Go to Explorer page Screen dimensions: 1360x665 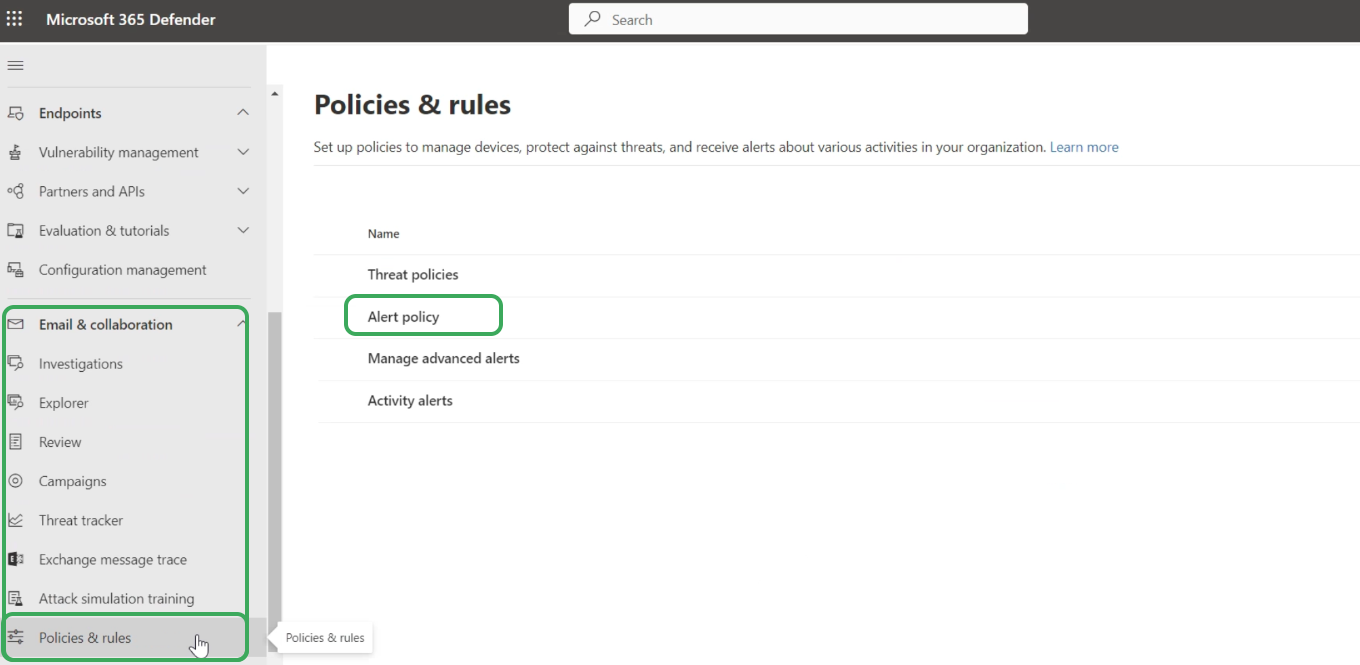coord(64,402)
